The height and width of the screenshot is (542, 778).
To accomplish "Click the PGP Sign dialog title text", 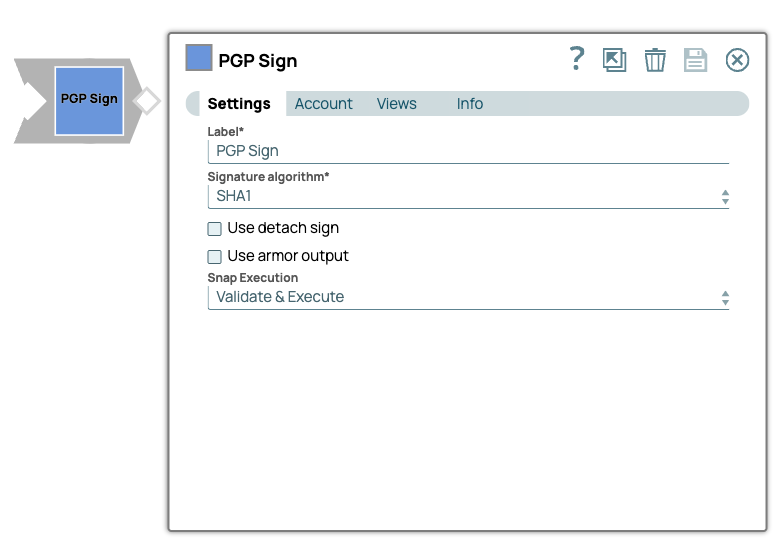I will (x=258, y=61).
